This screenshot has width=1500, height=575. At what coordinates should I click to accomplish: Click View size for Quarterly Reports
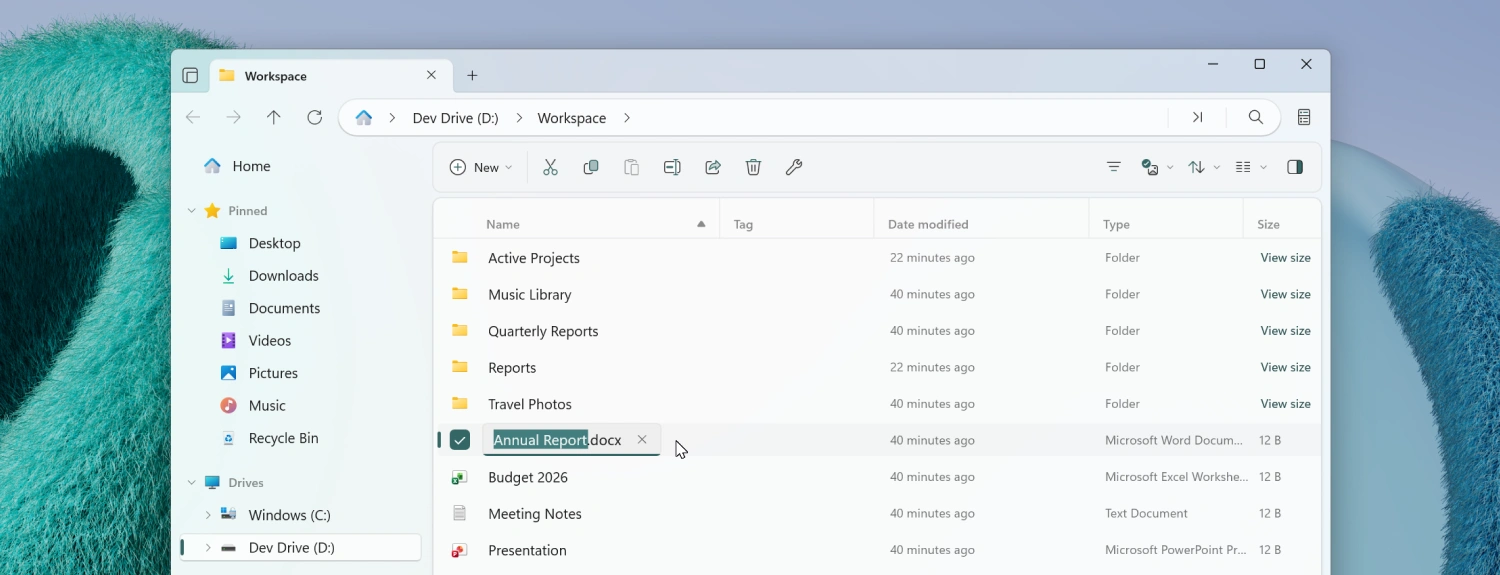1285,331
